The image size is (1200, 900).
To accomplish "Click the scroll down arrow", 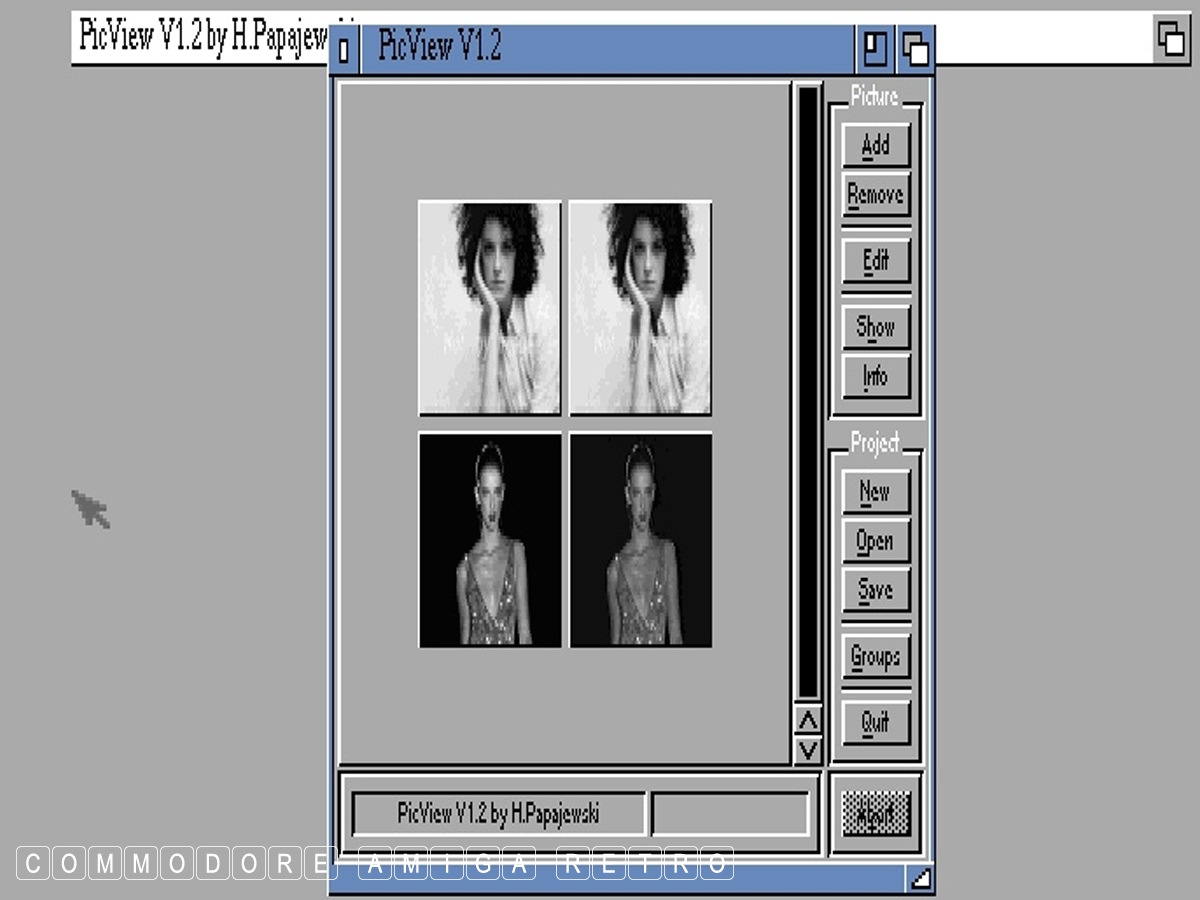I will 807,750.
